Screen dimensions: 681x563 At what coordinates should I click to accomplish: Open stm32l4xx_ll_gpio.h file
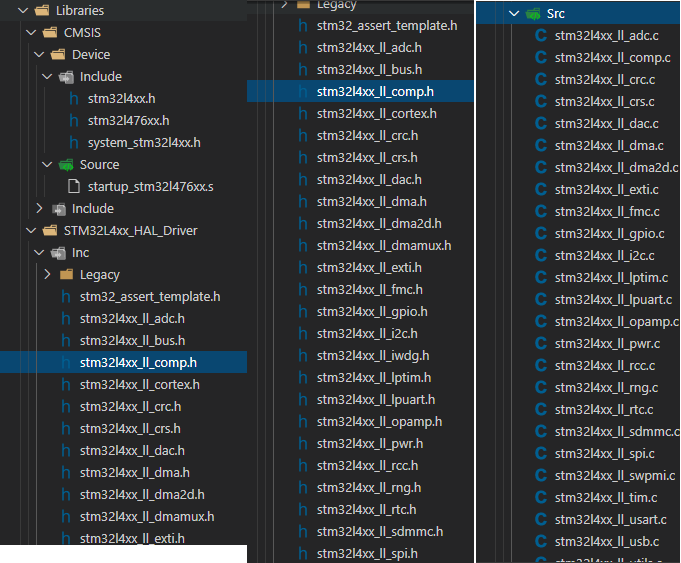pos(372,312)
